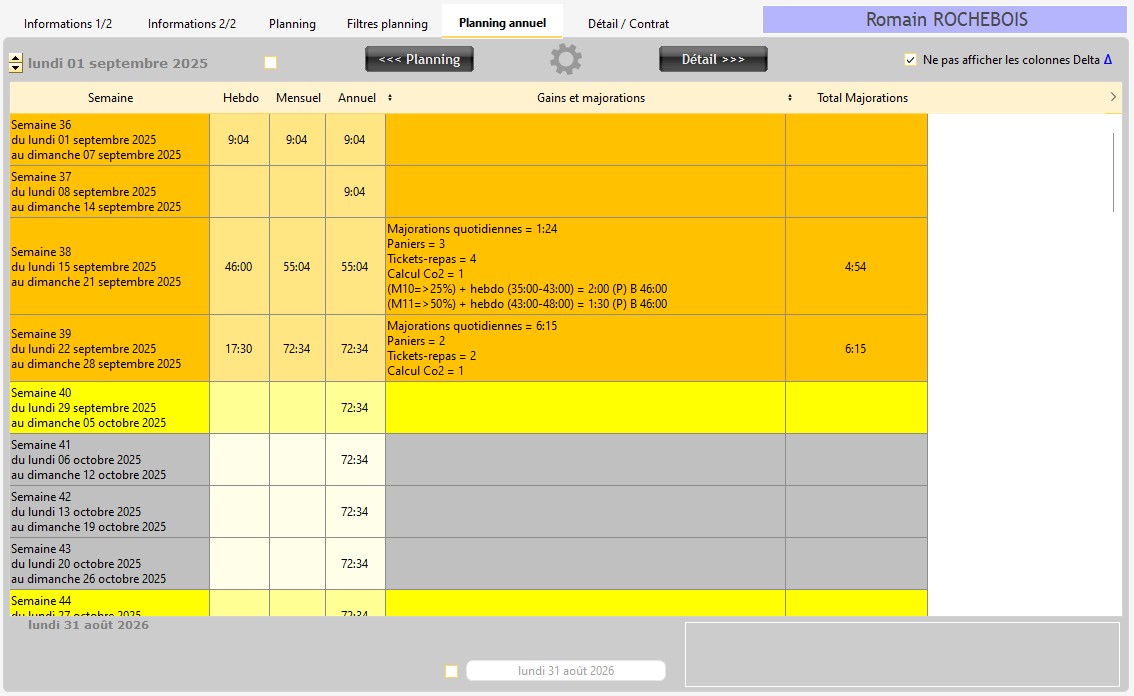Uncheck 'Ne pas afficher les colonnes Delta'
The height and width of the screenshot is (696, 1134).
tap(910, 60)
